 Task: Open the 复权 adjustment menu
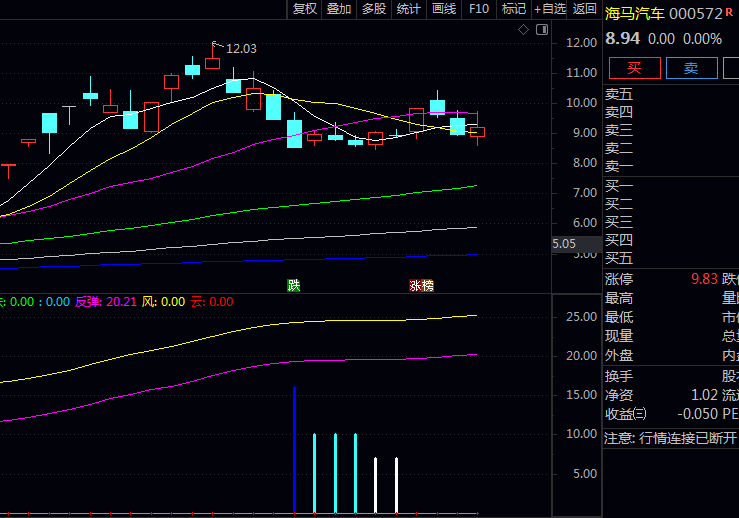point(304,9)
